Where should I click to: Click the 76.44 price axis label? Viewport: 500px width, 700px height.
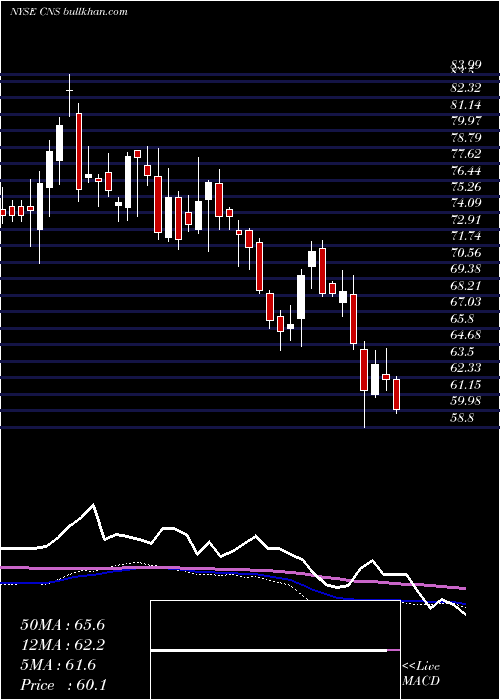click(466, 171)
